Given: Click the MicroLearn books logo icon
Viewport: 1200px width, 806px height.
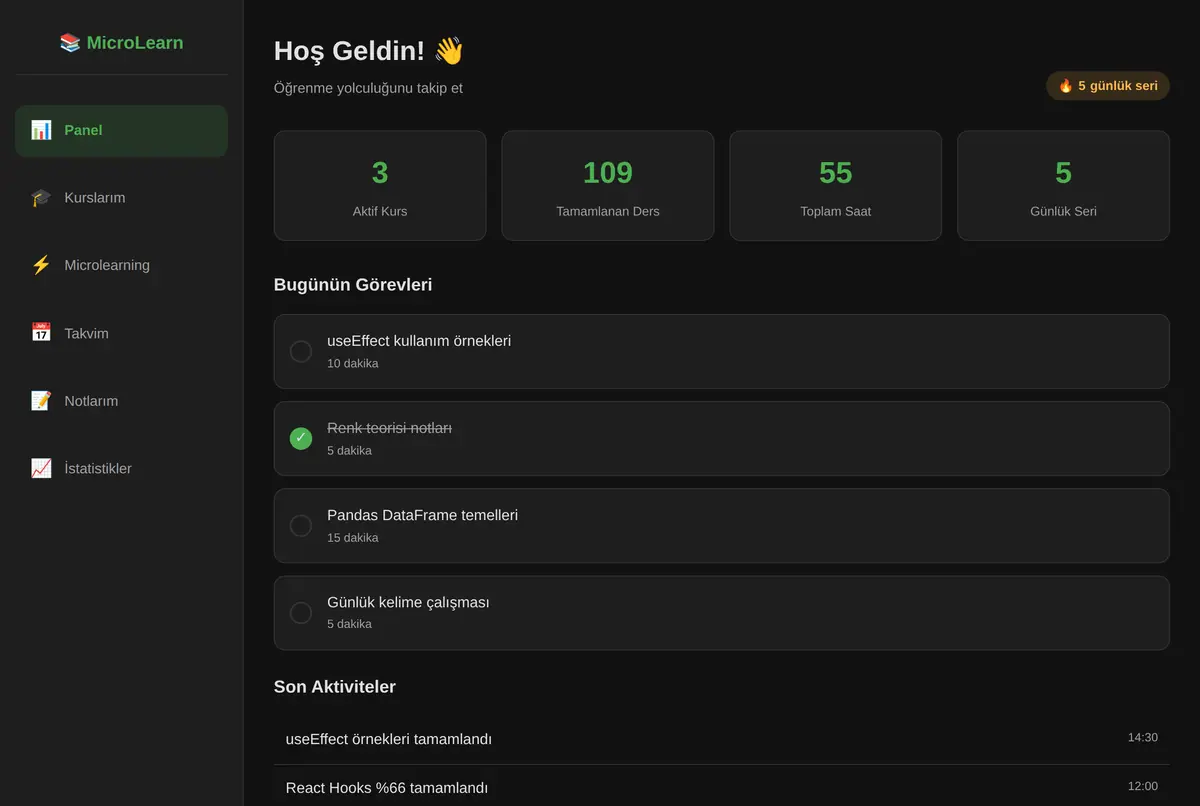Looking at the screenshot, I should 70,43.
